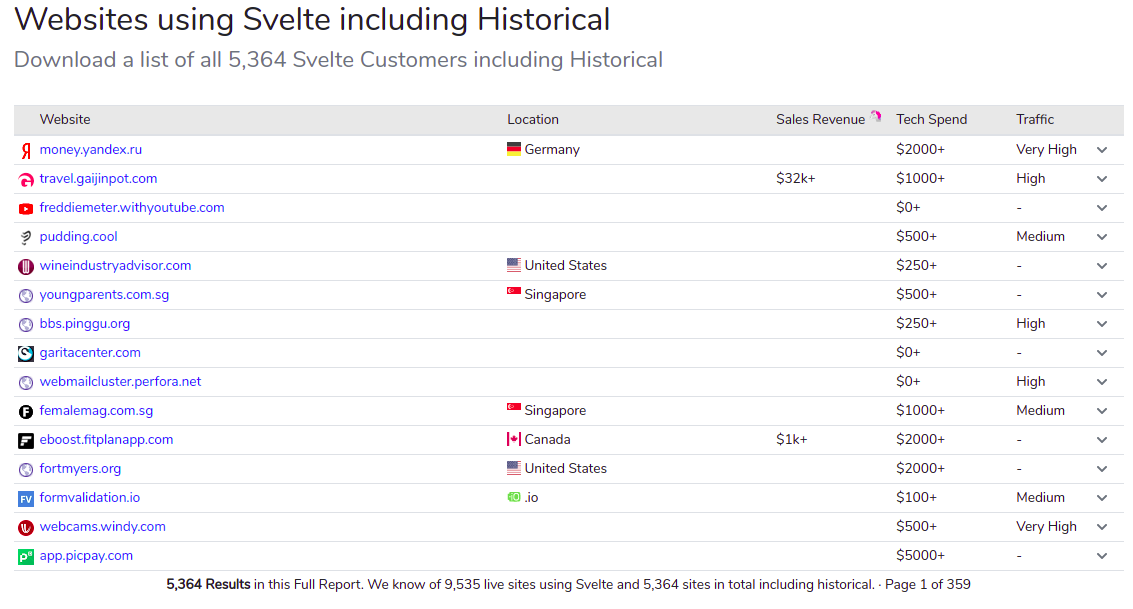Click the GaijinPot favicon beside travel.gaijinpot.com
1133x609 pixels.
coord(26,180)
